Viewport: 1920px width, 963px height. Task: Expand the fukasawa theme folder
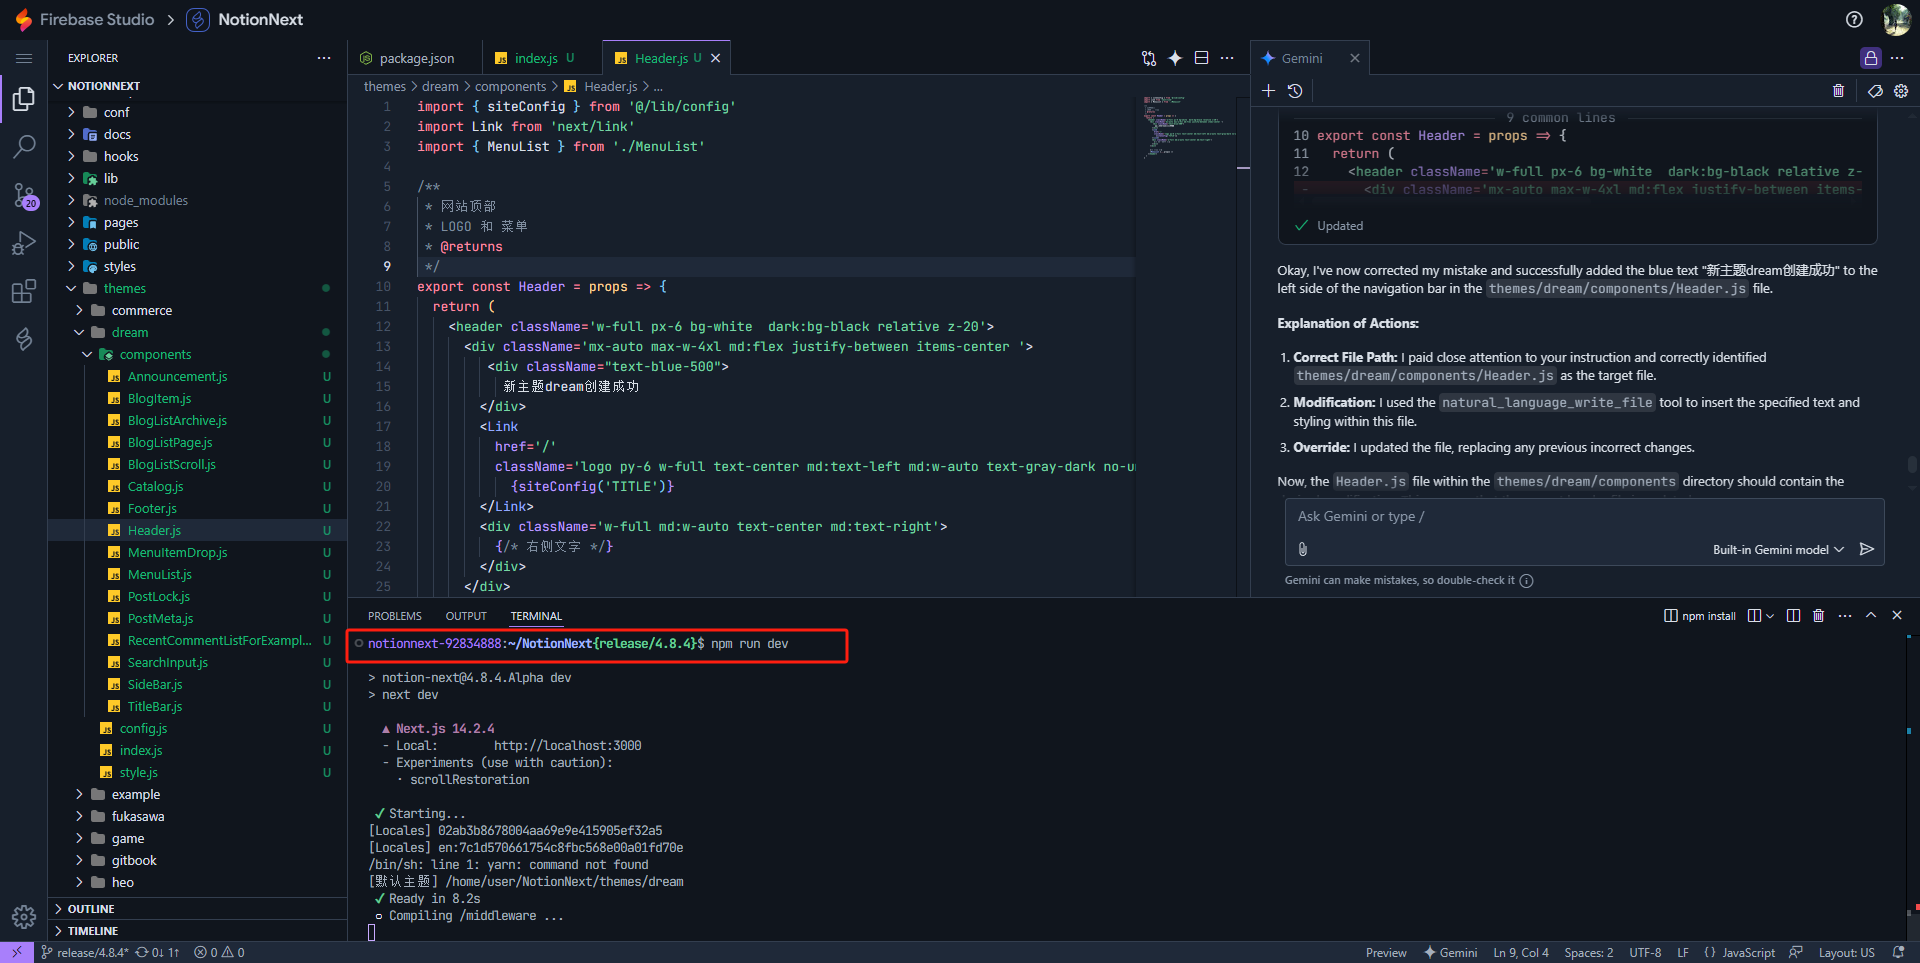pyautogui.click(x=138, y=816)
